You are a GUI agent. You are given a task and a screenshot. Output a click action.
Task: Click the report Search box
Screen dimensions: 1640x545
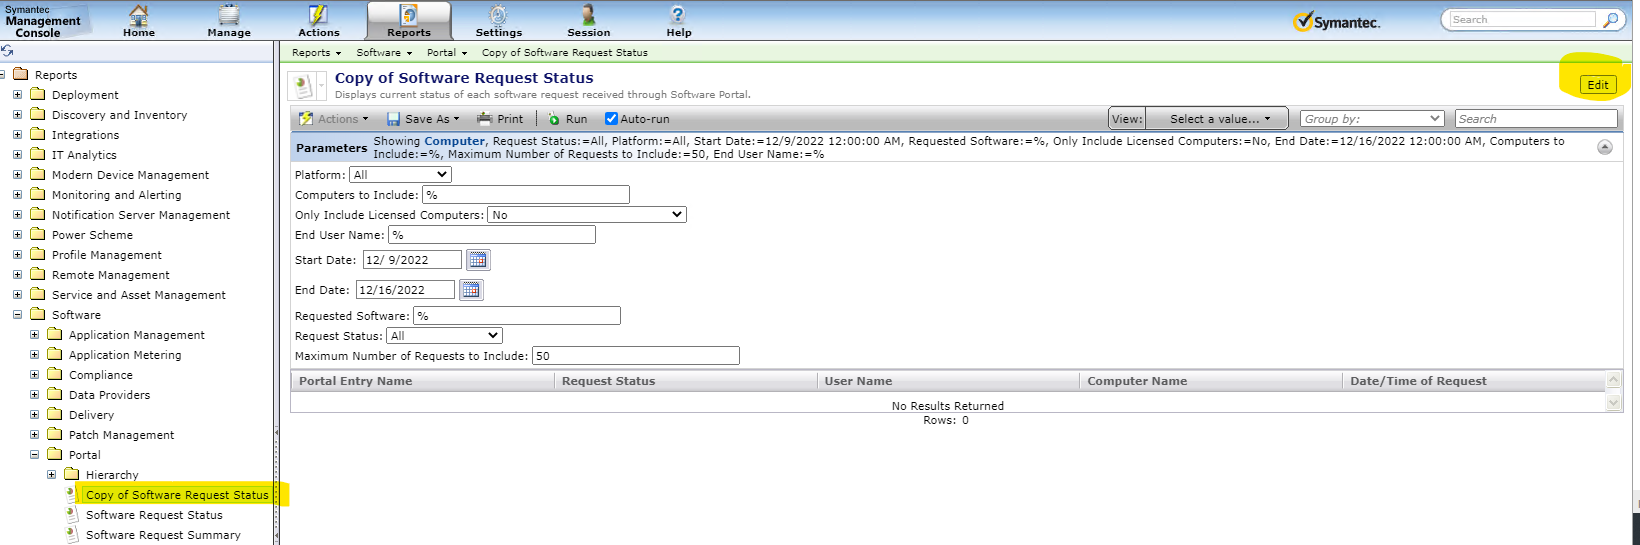tap(1536, 119)
